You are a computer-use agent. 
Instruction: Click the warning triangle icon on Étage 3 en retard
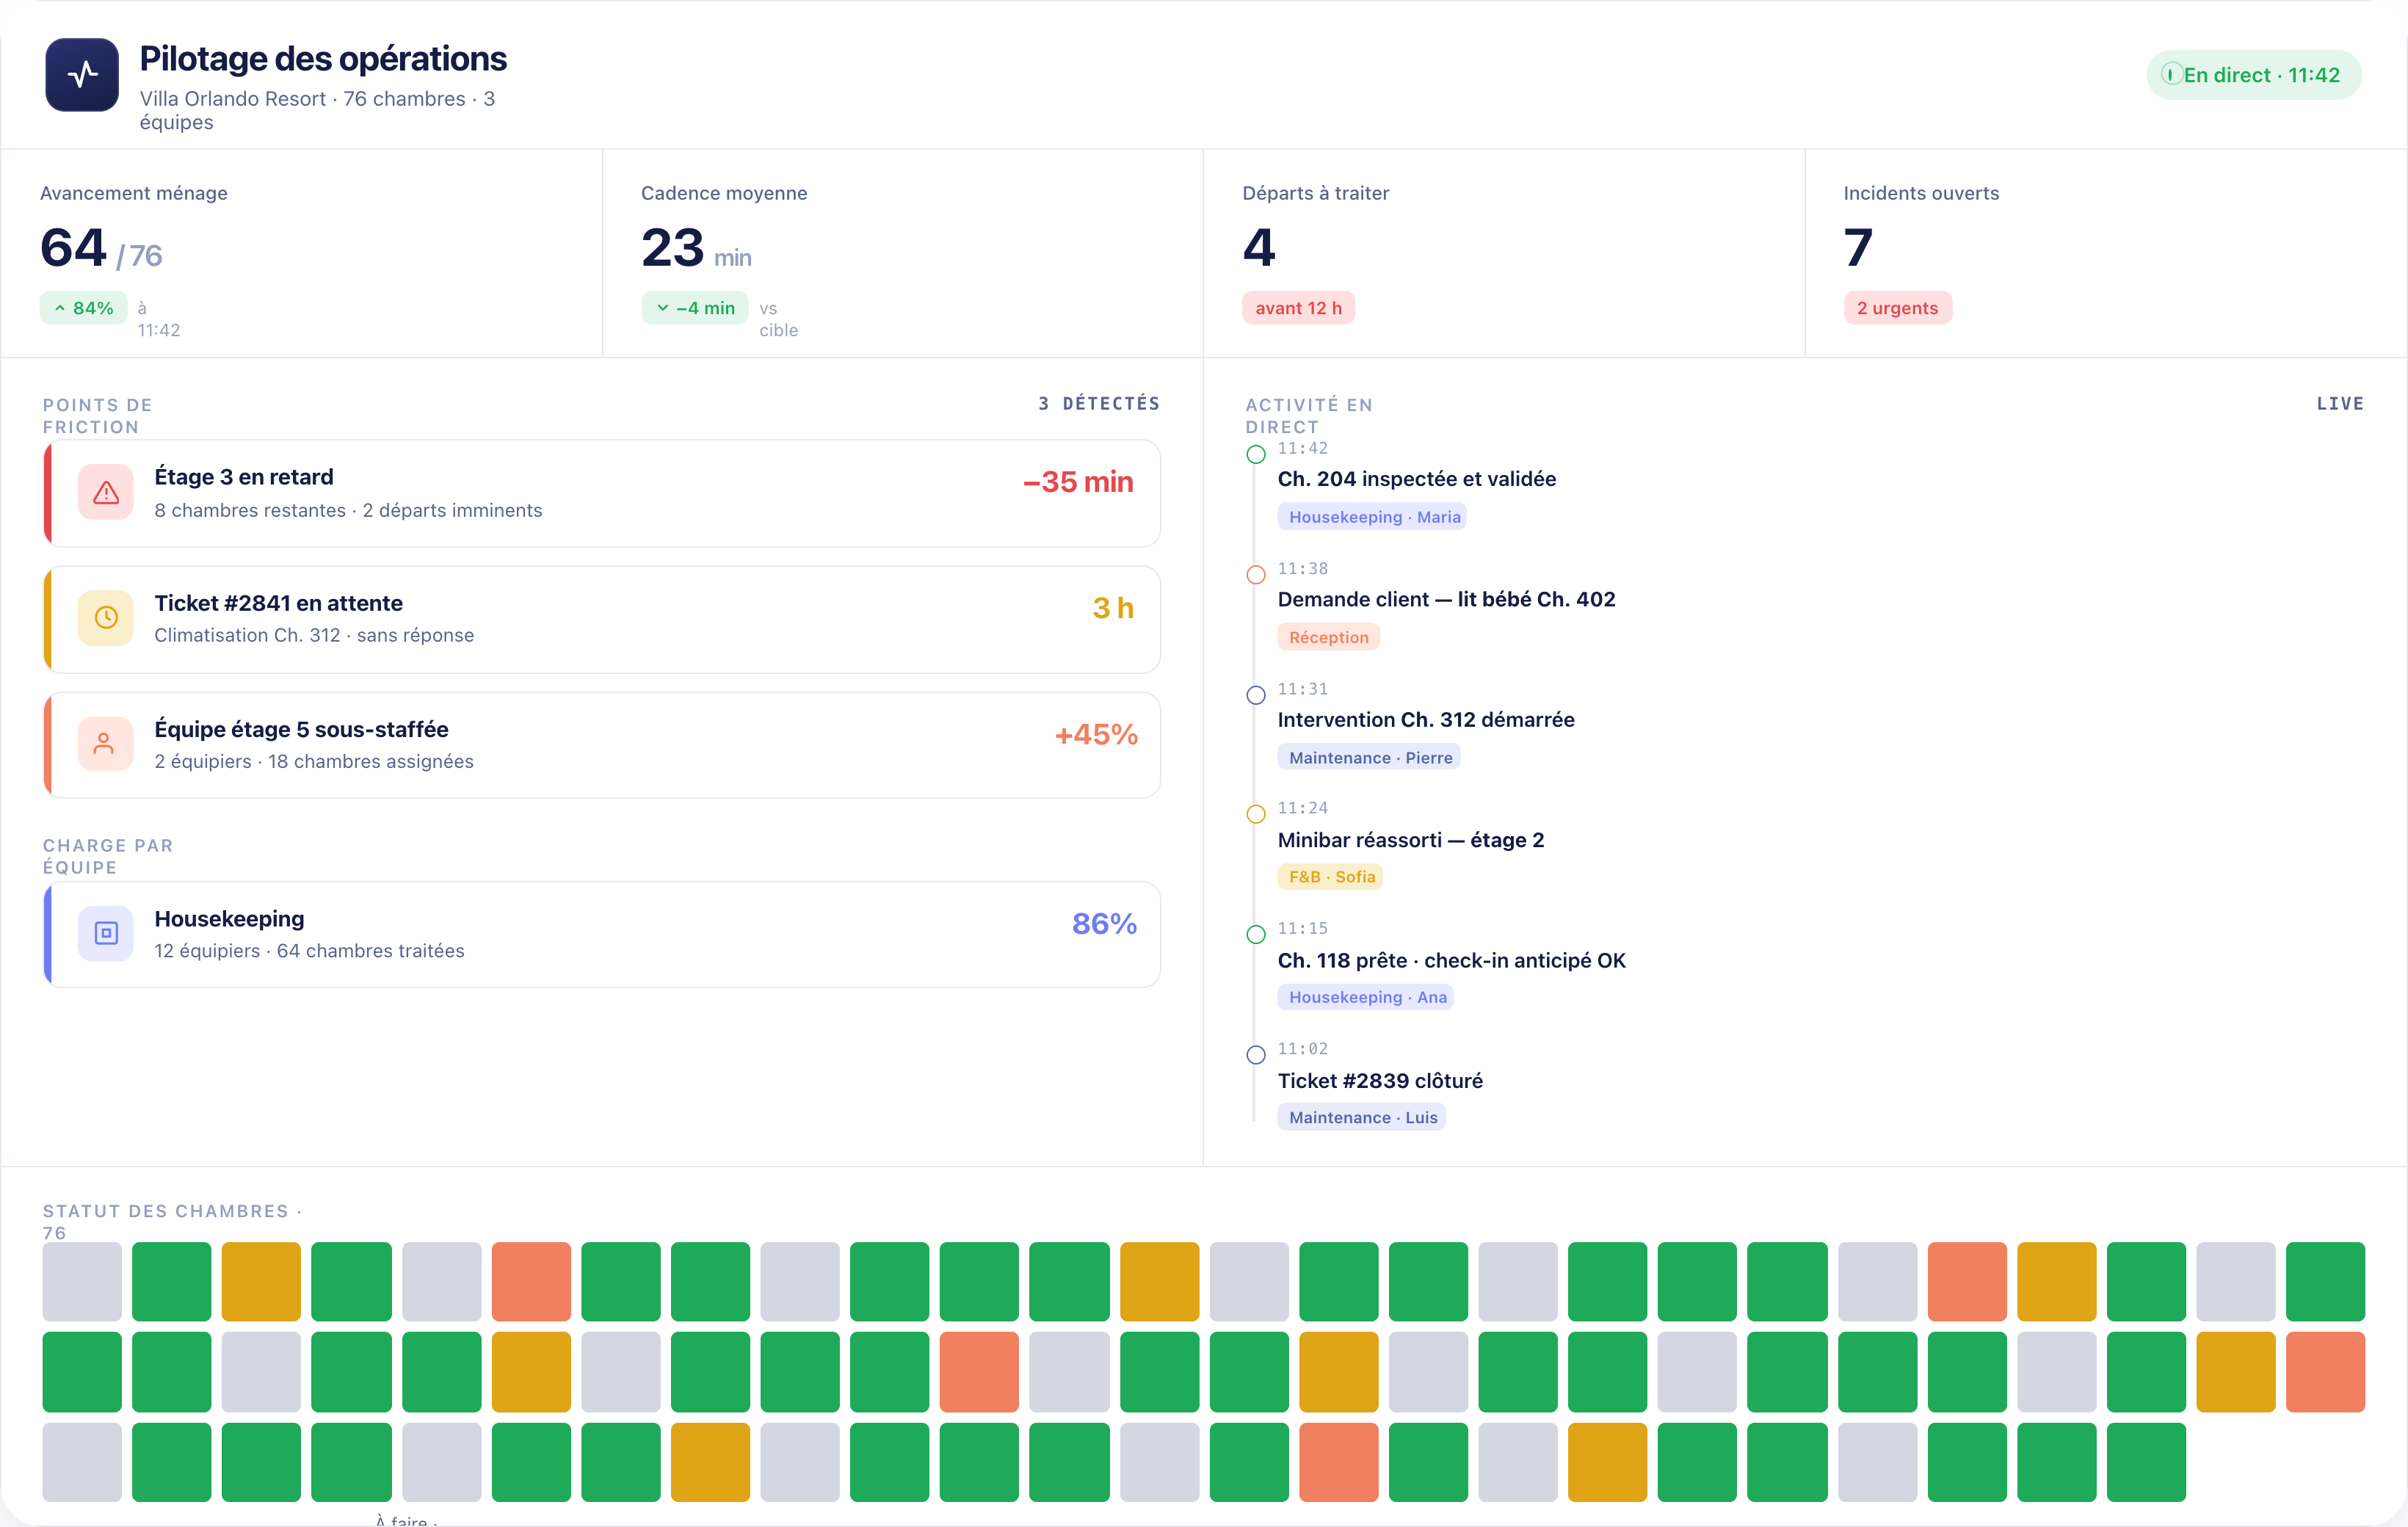point(106,492)
